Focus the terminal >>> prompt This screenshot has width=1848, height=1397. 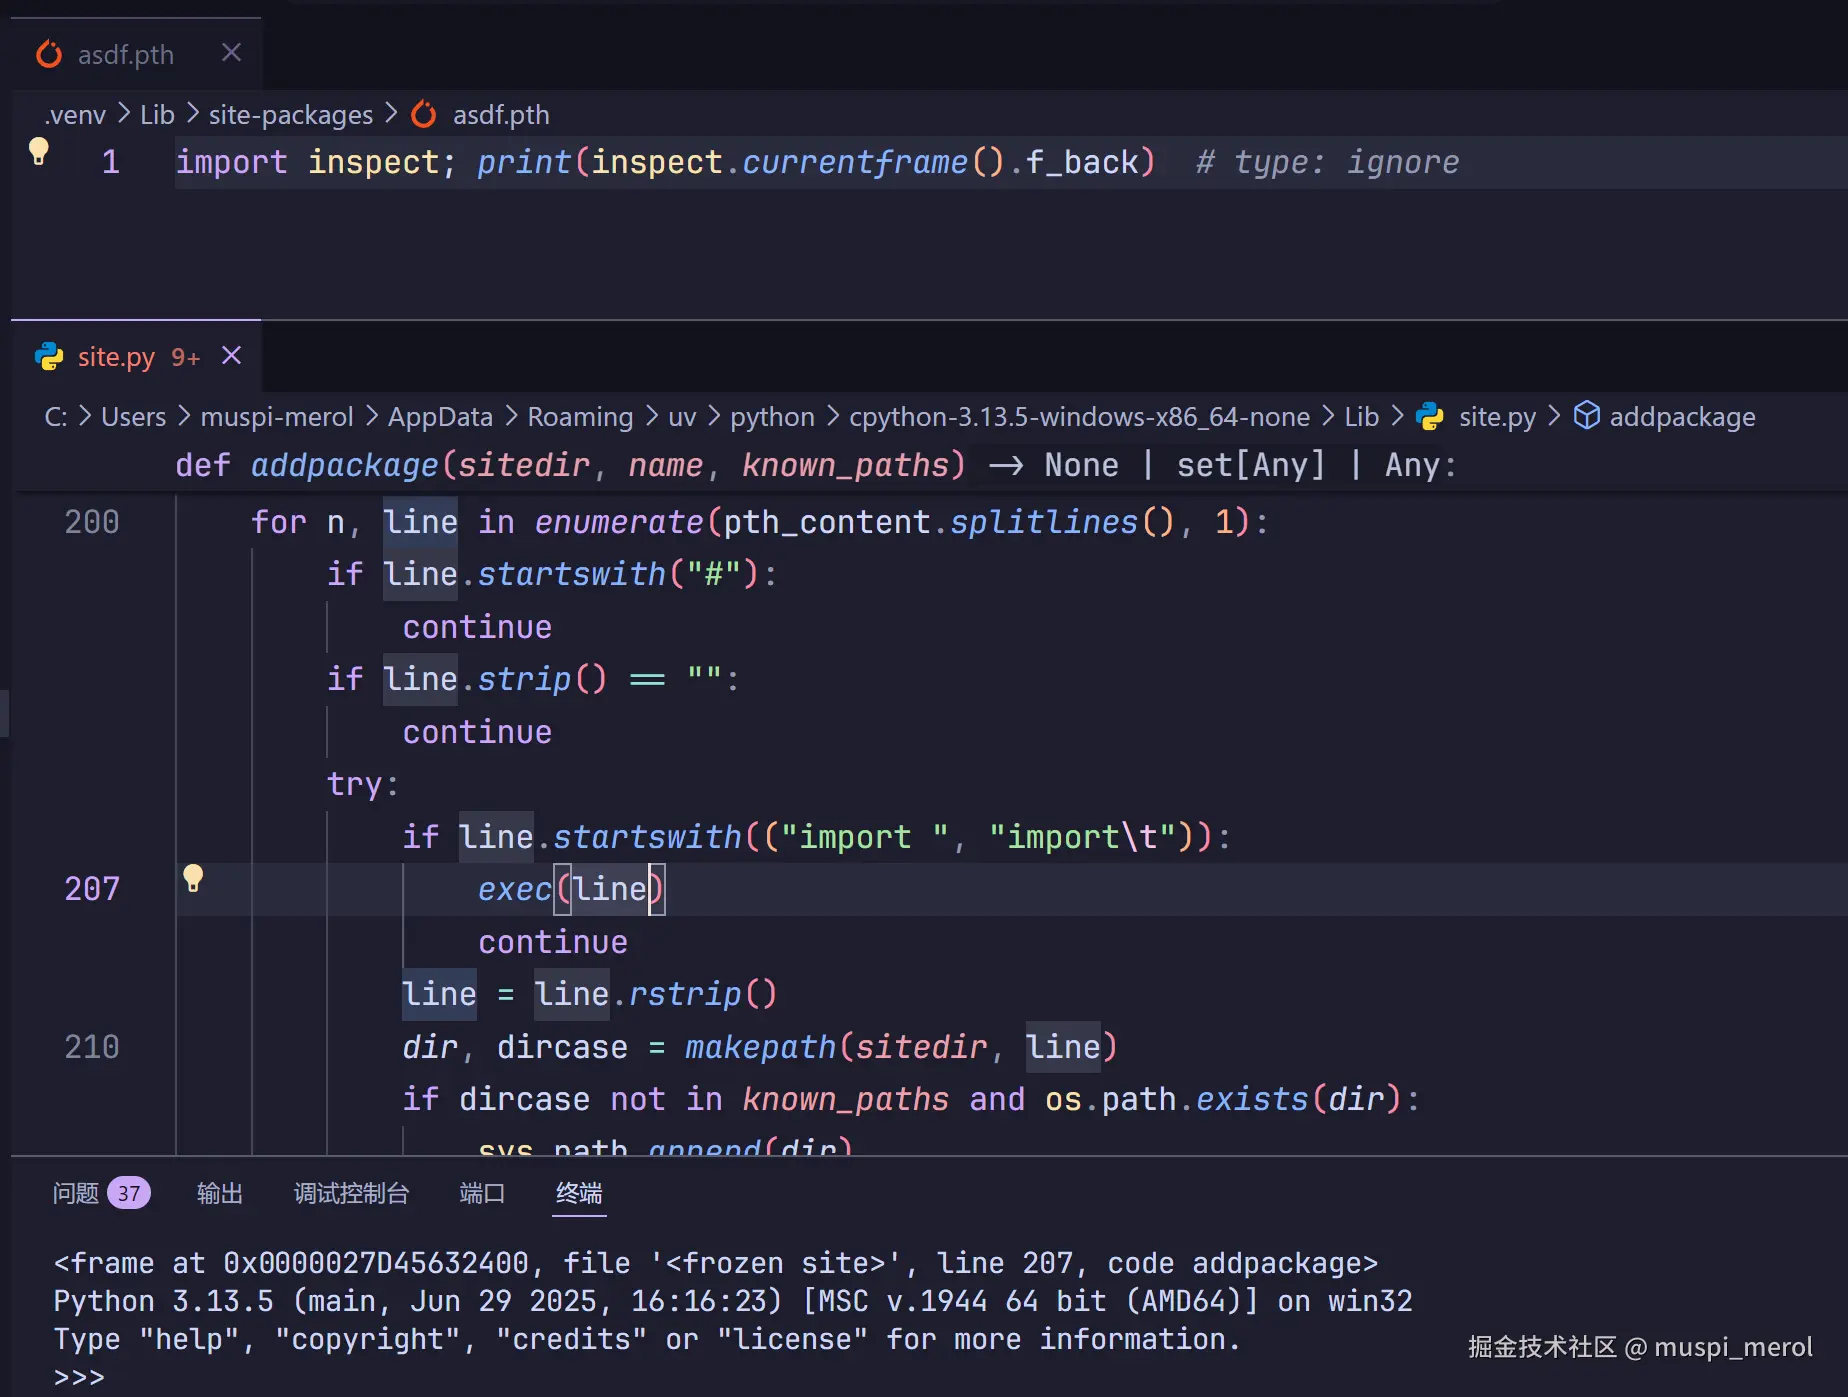point(79,1378)
